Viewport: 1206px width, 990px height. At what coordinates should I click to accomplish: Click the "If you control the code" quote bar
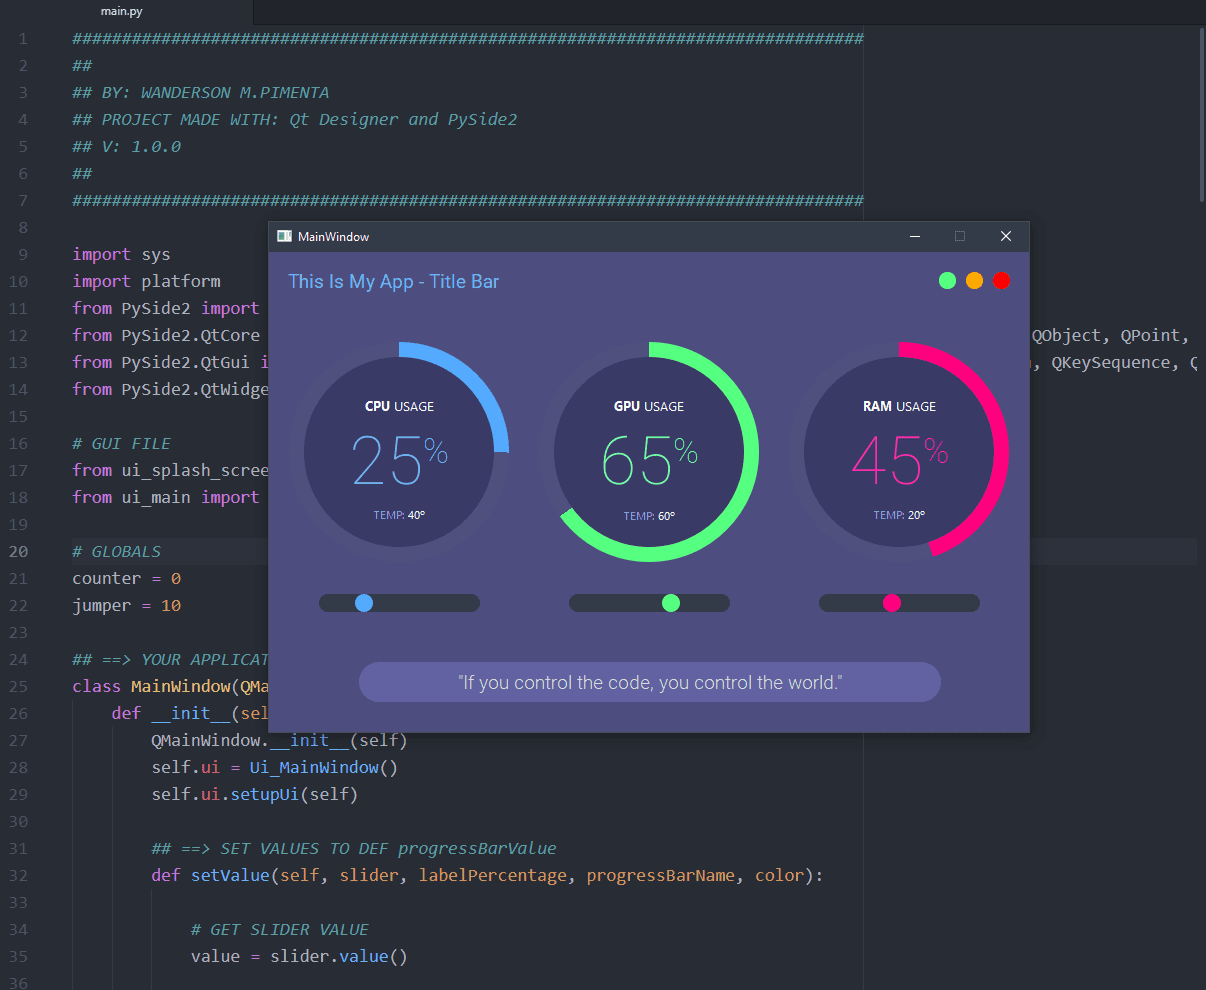coord(649,683)
